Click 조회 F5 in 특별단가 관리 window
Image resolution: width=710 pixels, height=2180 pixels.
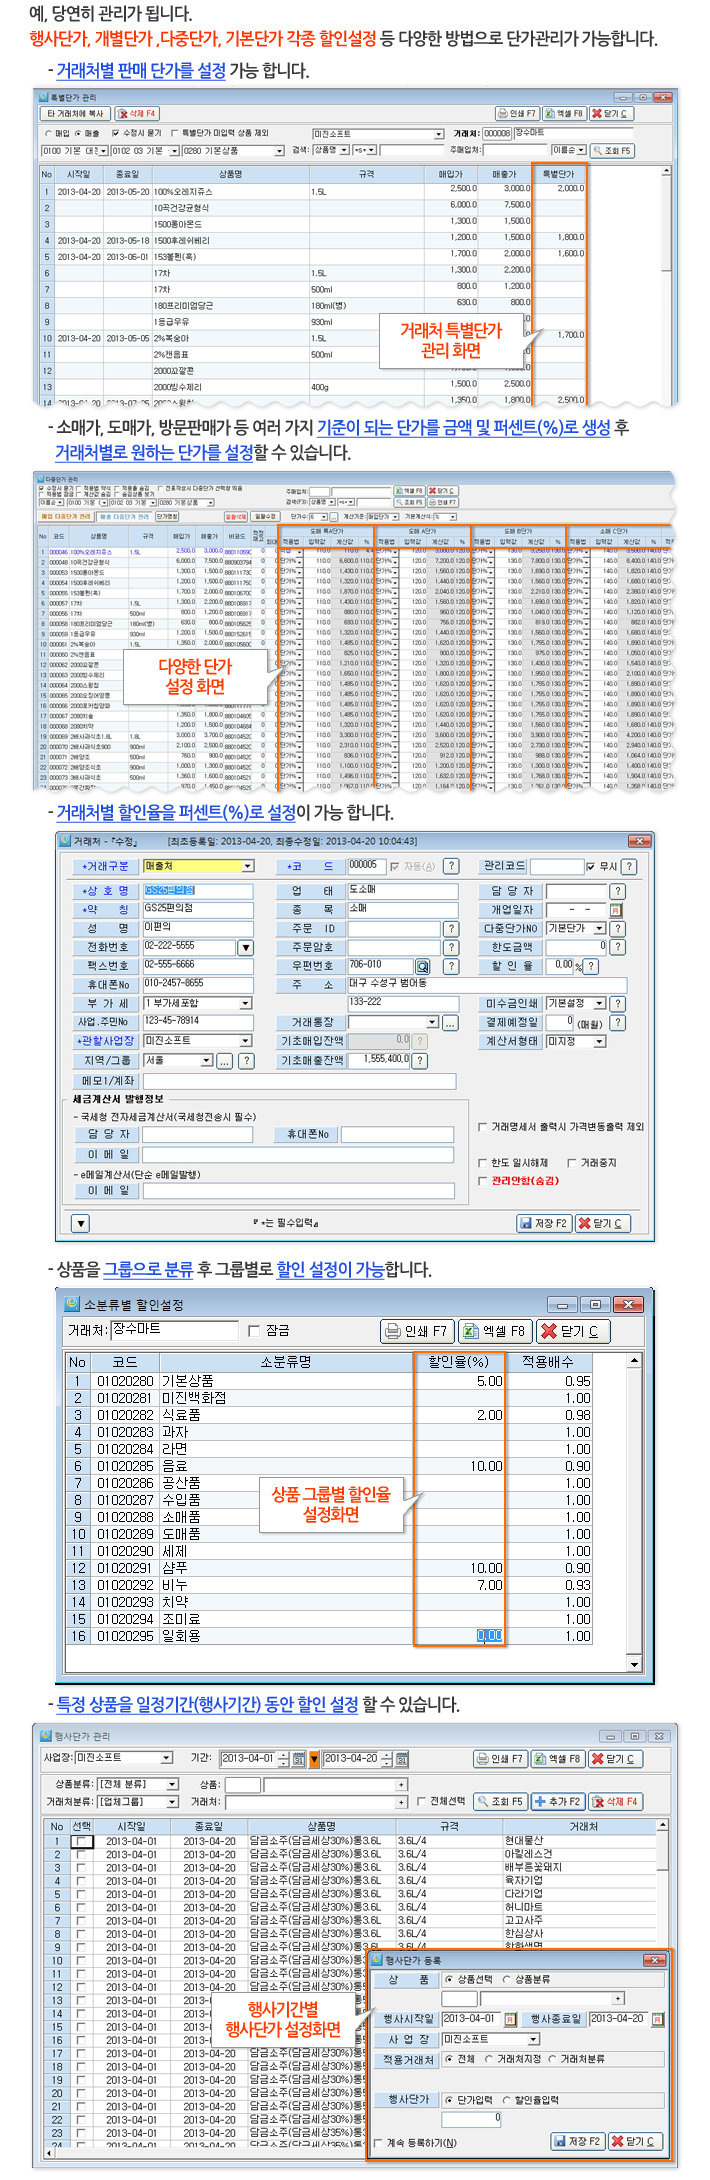(611, 150)
